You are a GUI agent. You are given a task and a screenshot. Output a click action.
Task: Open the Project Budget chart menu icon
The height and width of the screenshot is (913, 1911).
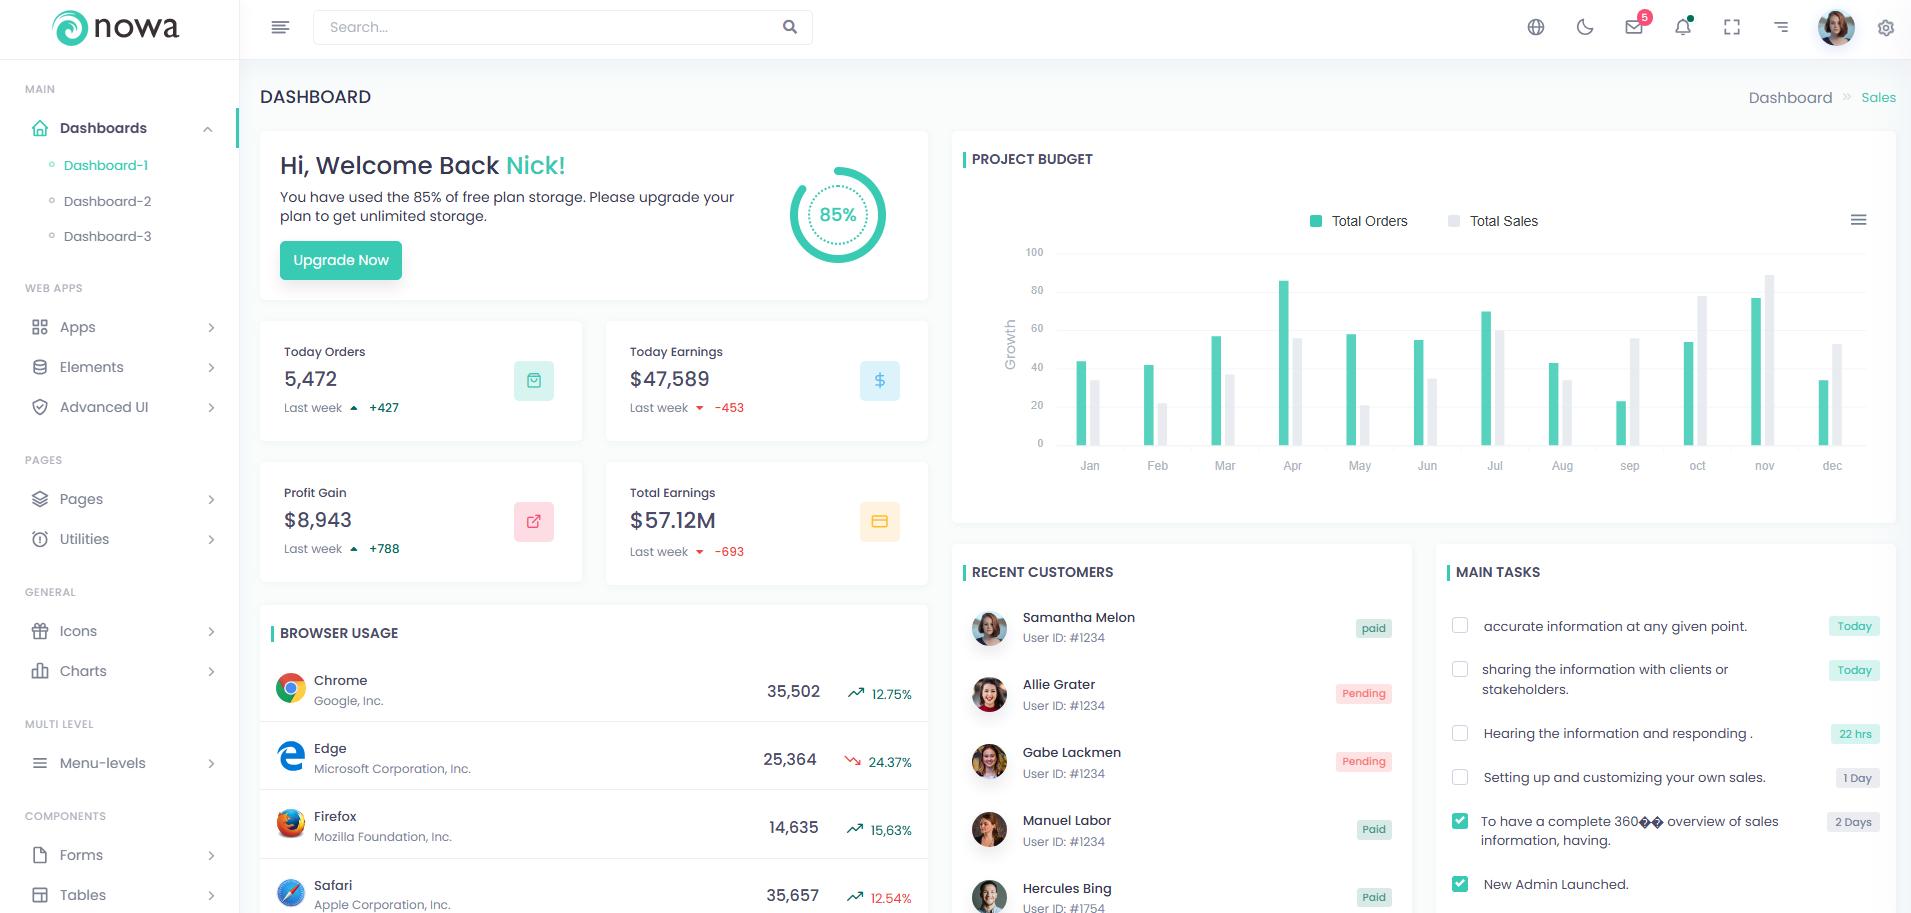point(1859,220)
